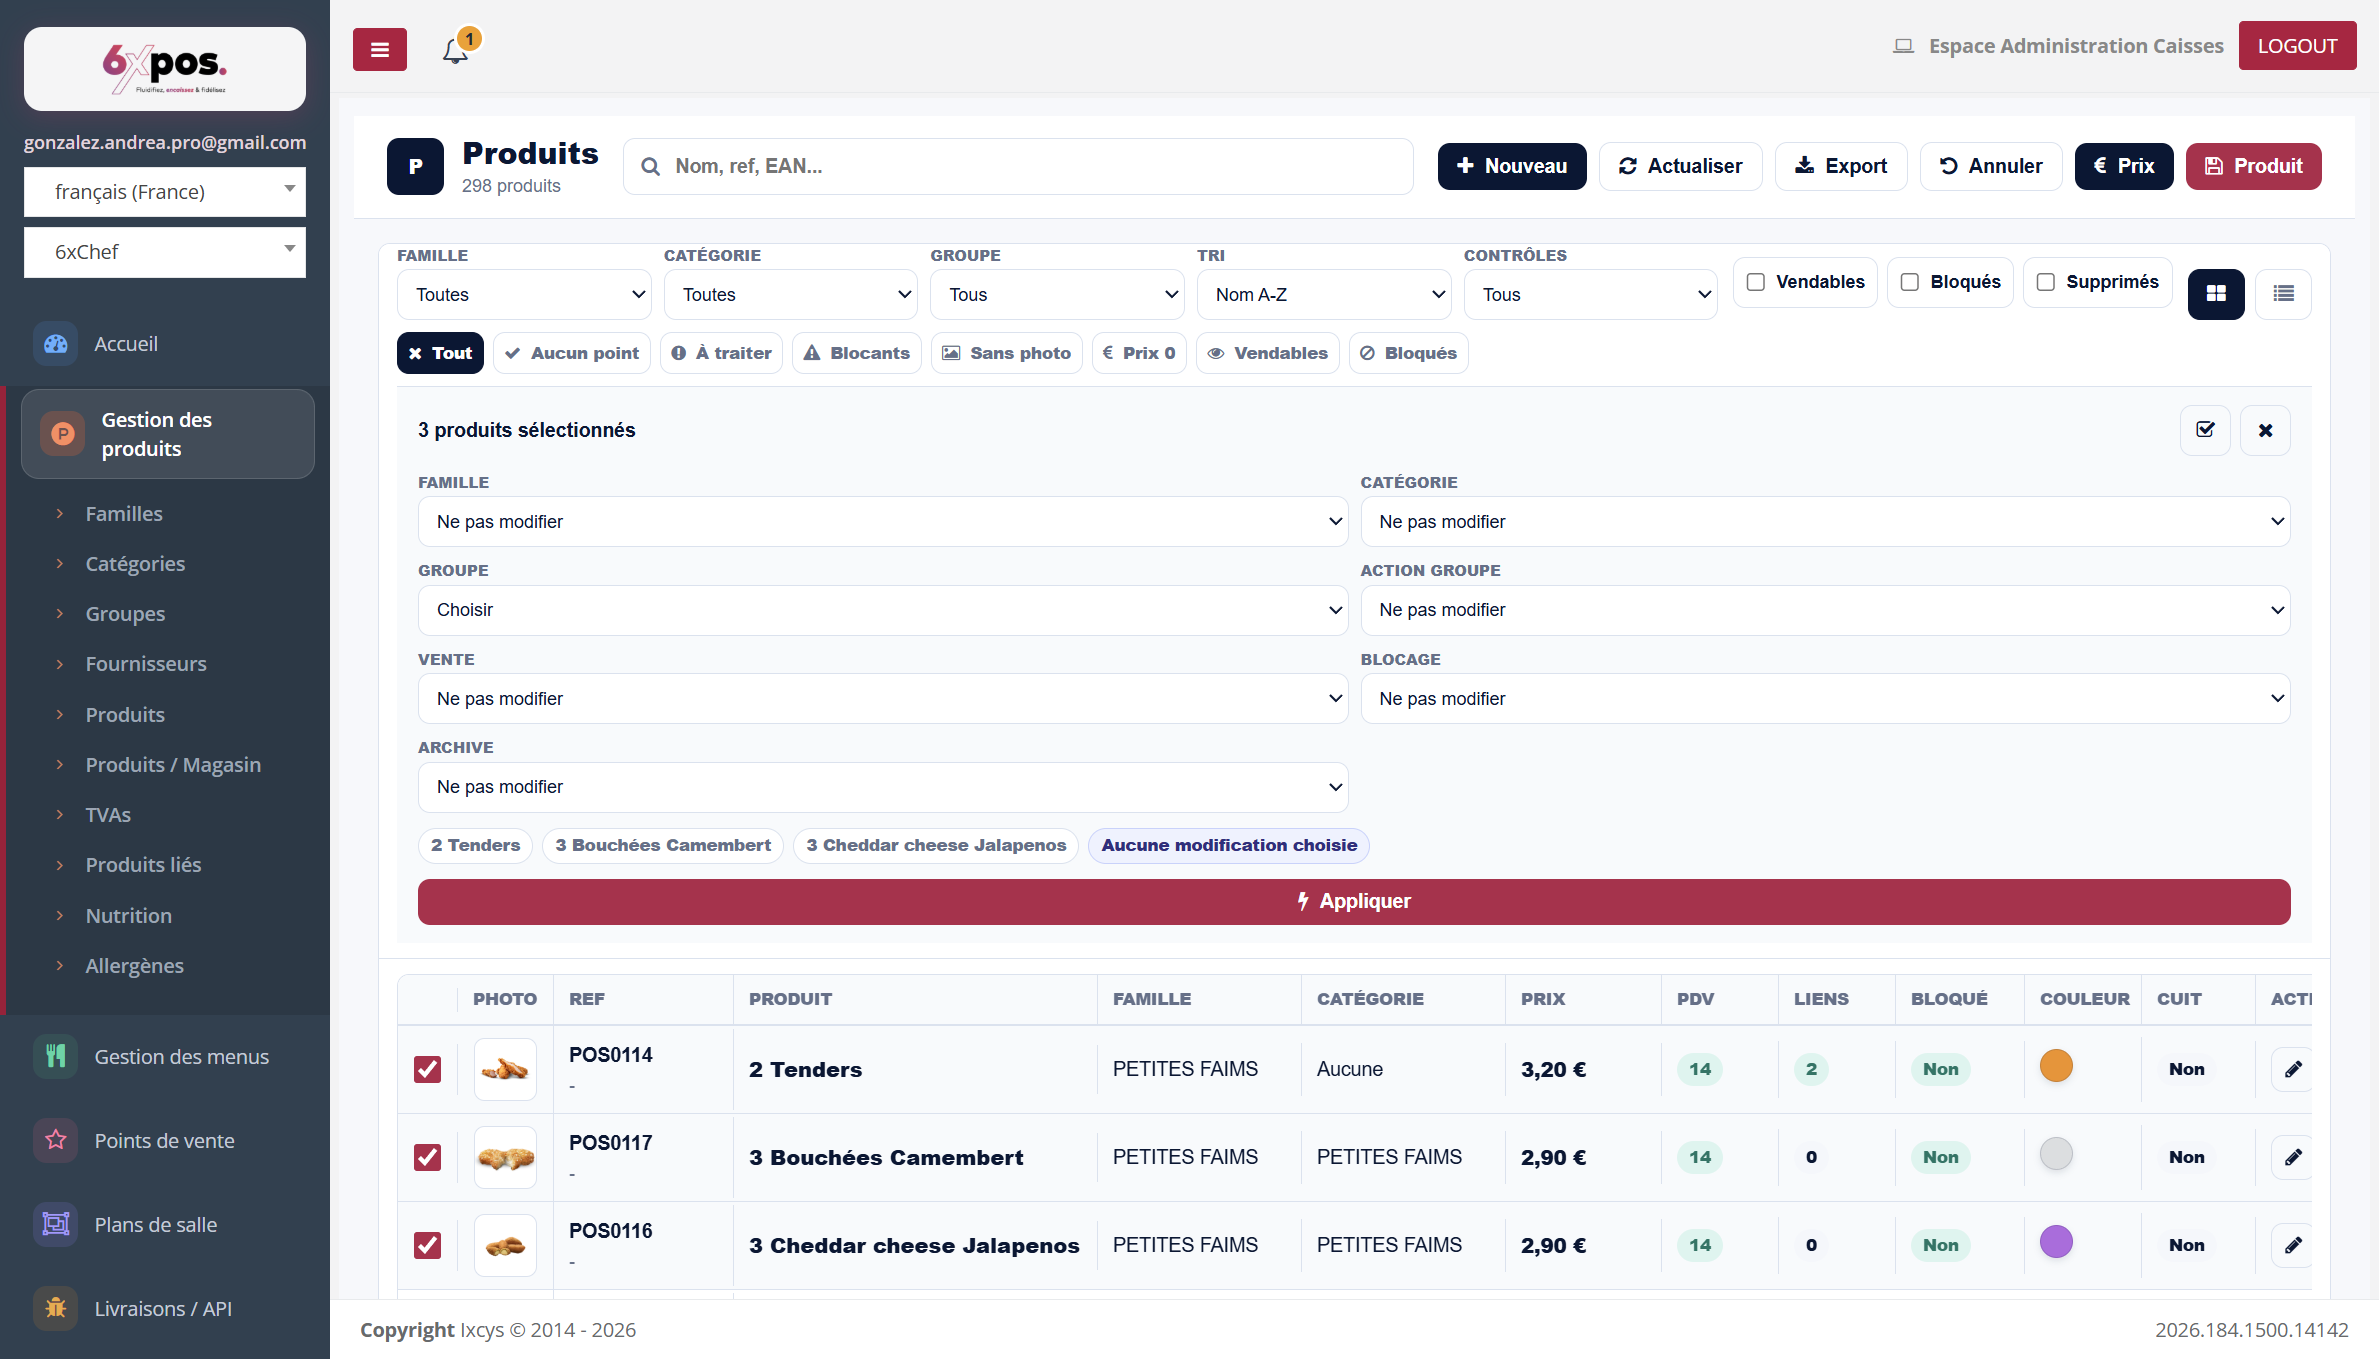Open the bulk Action groupe dropdown
Screen dimensions: 2379x1359
coord(1826,610)
